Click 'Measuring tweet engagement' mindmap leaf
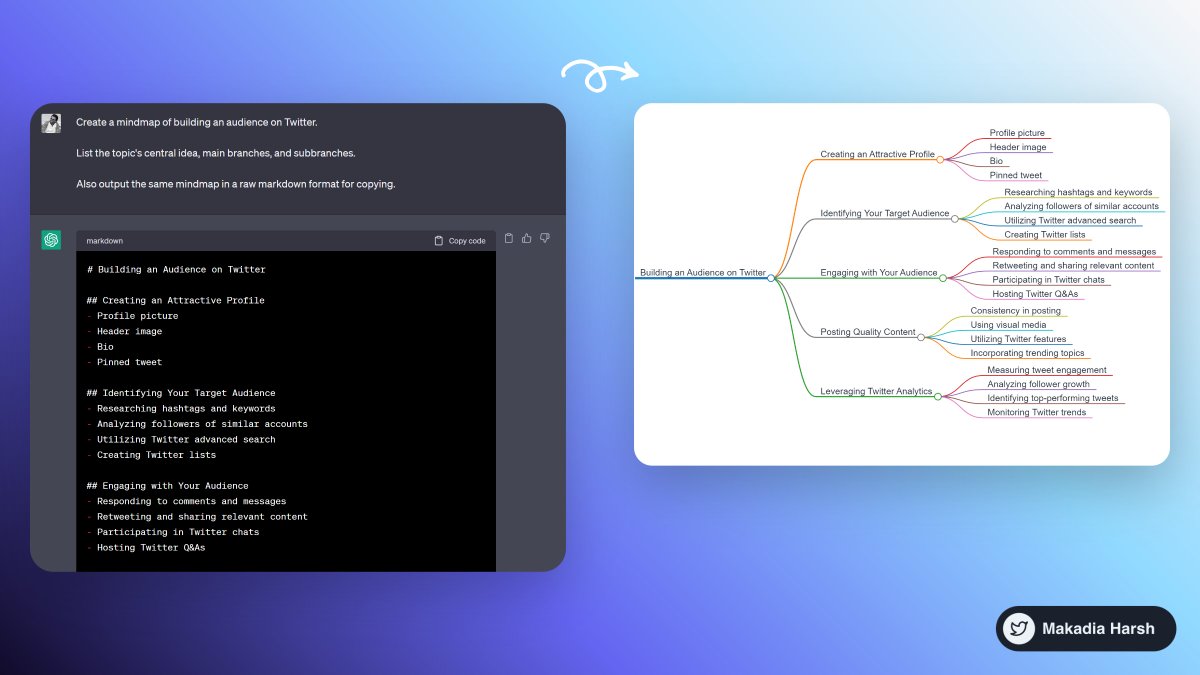 [x=1047, y=370]
